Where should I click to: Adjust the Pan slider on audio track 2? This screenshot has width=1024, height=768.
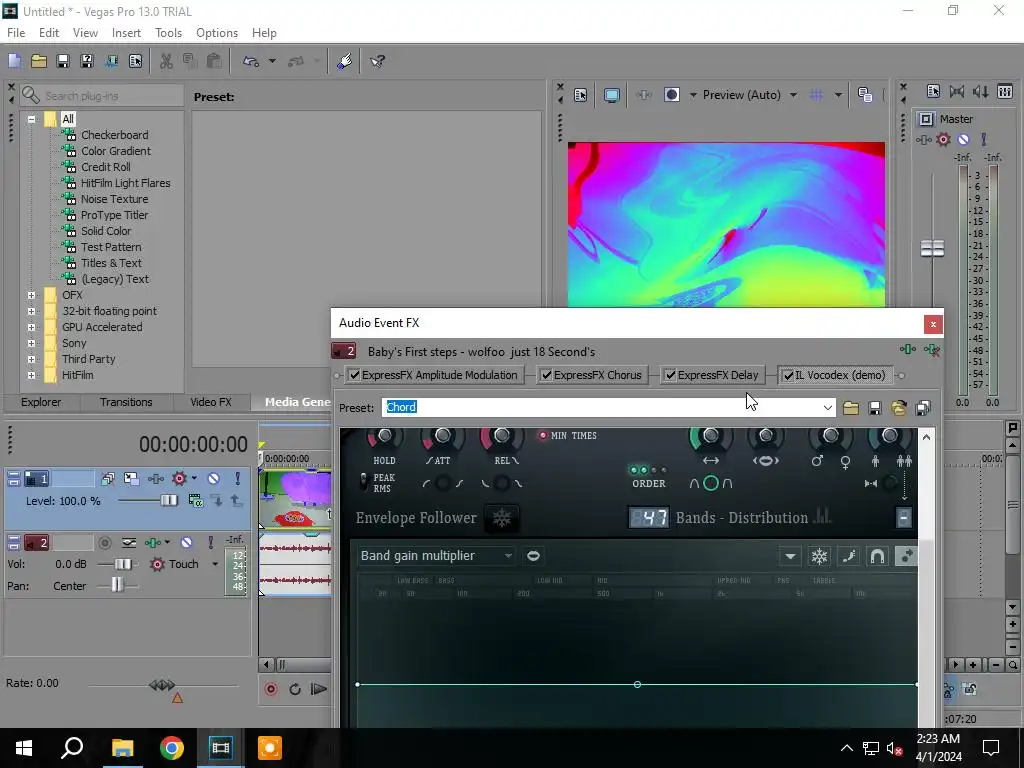(x=117, y=585)
